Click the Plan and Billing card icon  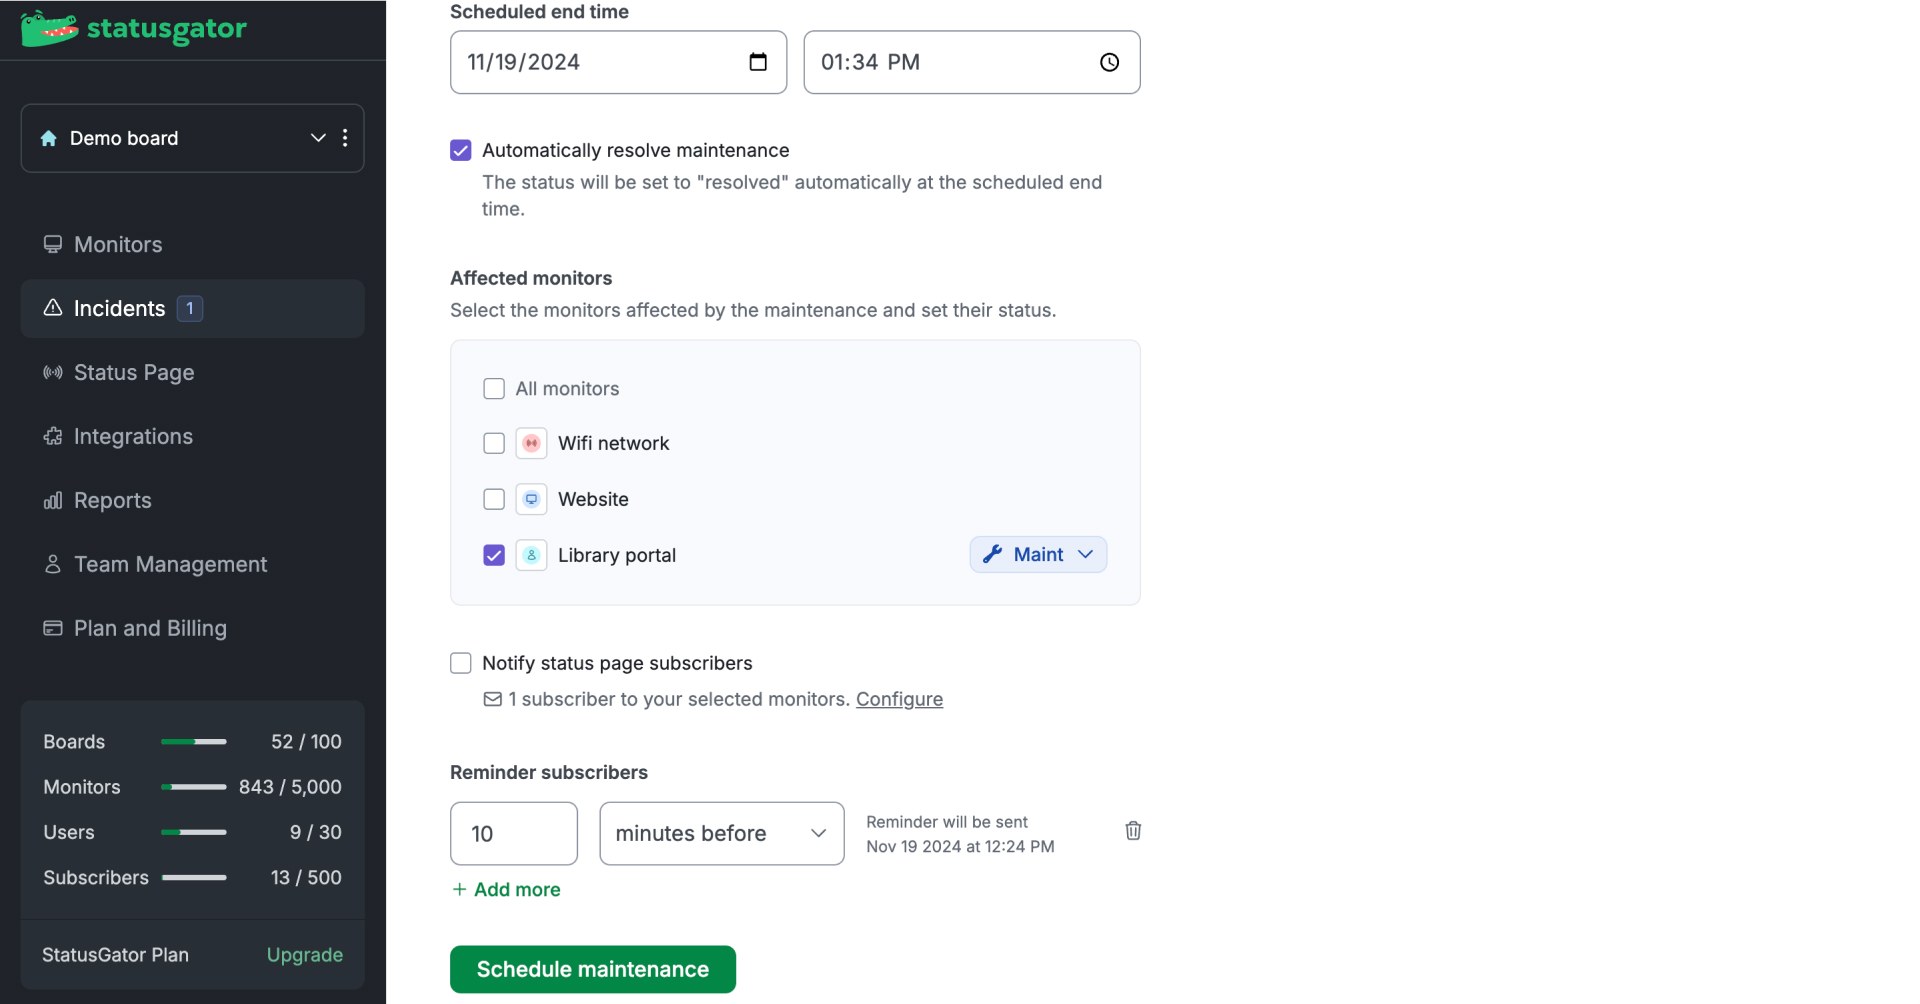pyautogui.click(x=53, y=628)
